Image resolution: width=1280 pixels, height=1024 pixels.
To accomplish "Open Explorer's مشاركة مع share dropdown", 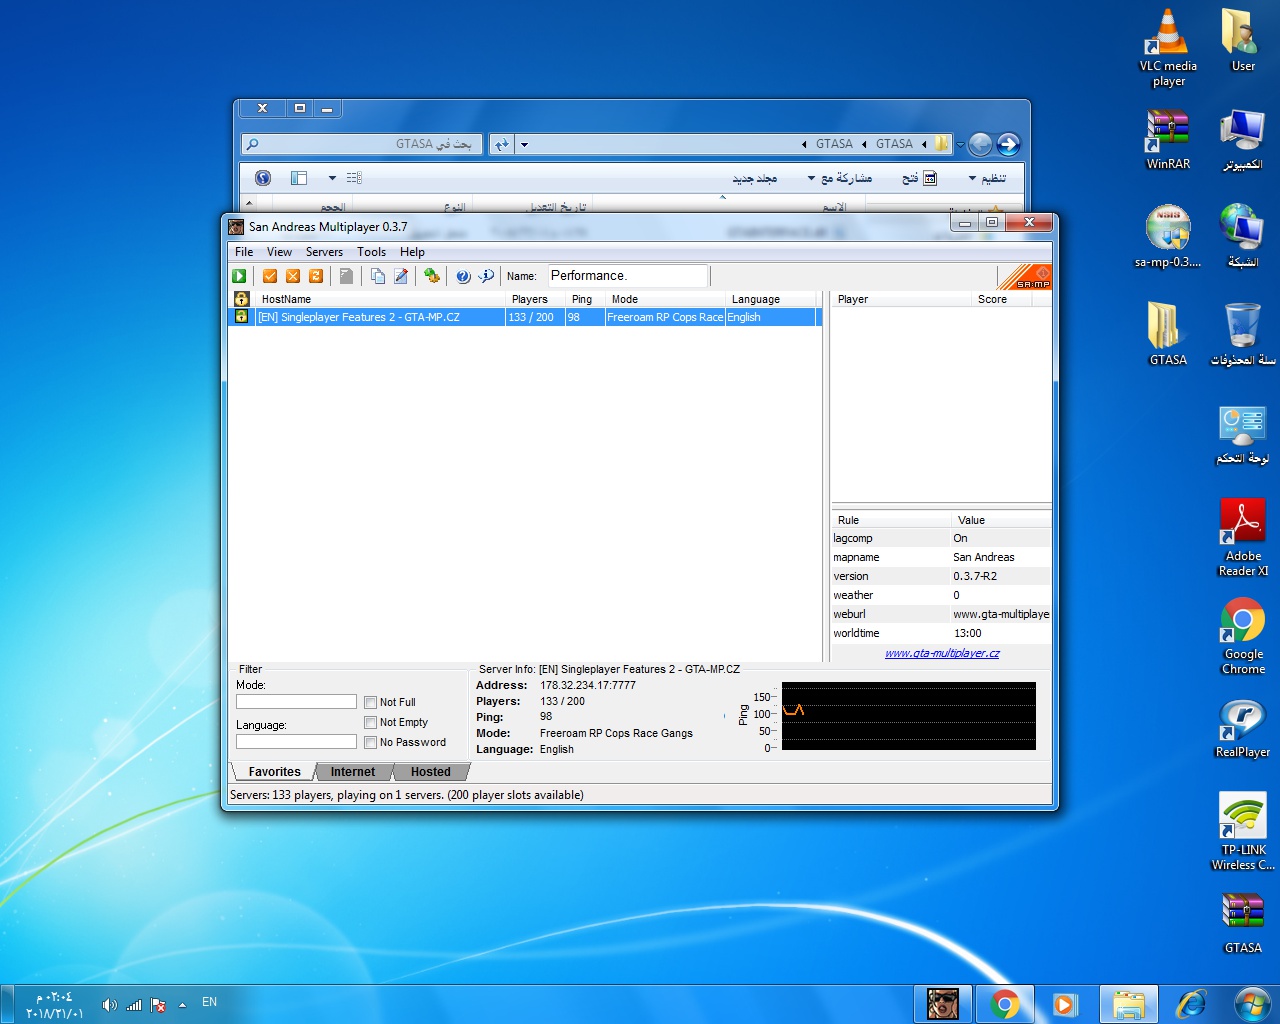I will click(x=840, y=178).
